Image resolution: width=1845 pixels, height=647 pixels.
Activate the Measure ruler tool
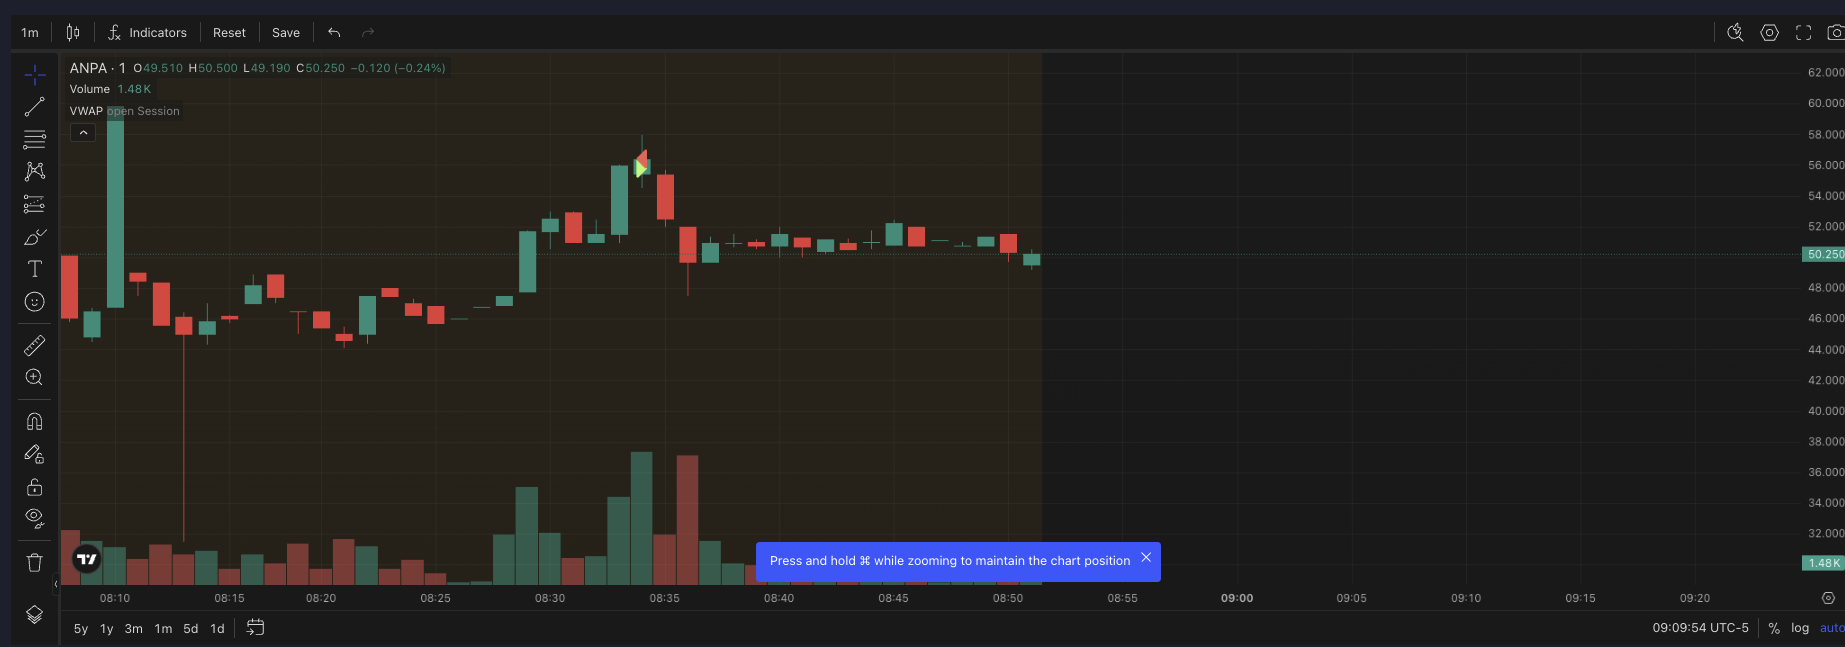pos(34,345)
